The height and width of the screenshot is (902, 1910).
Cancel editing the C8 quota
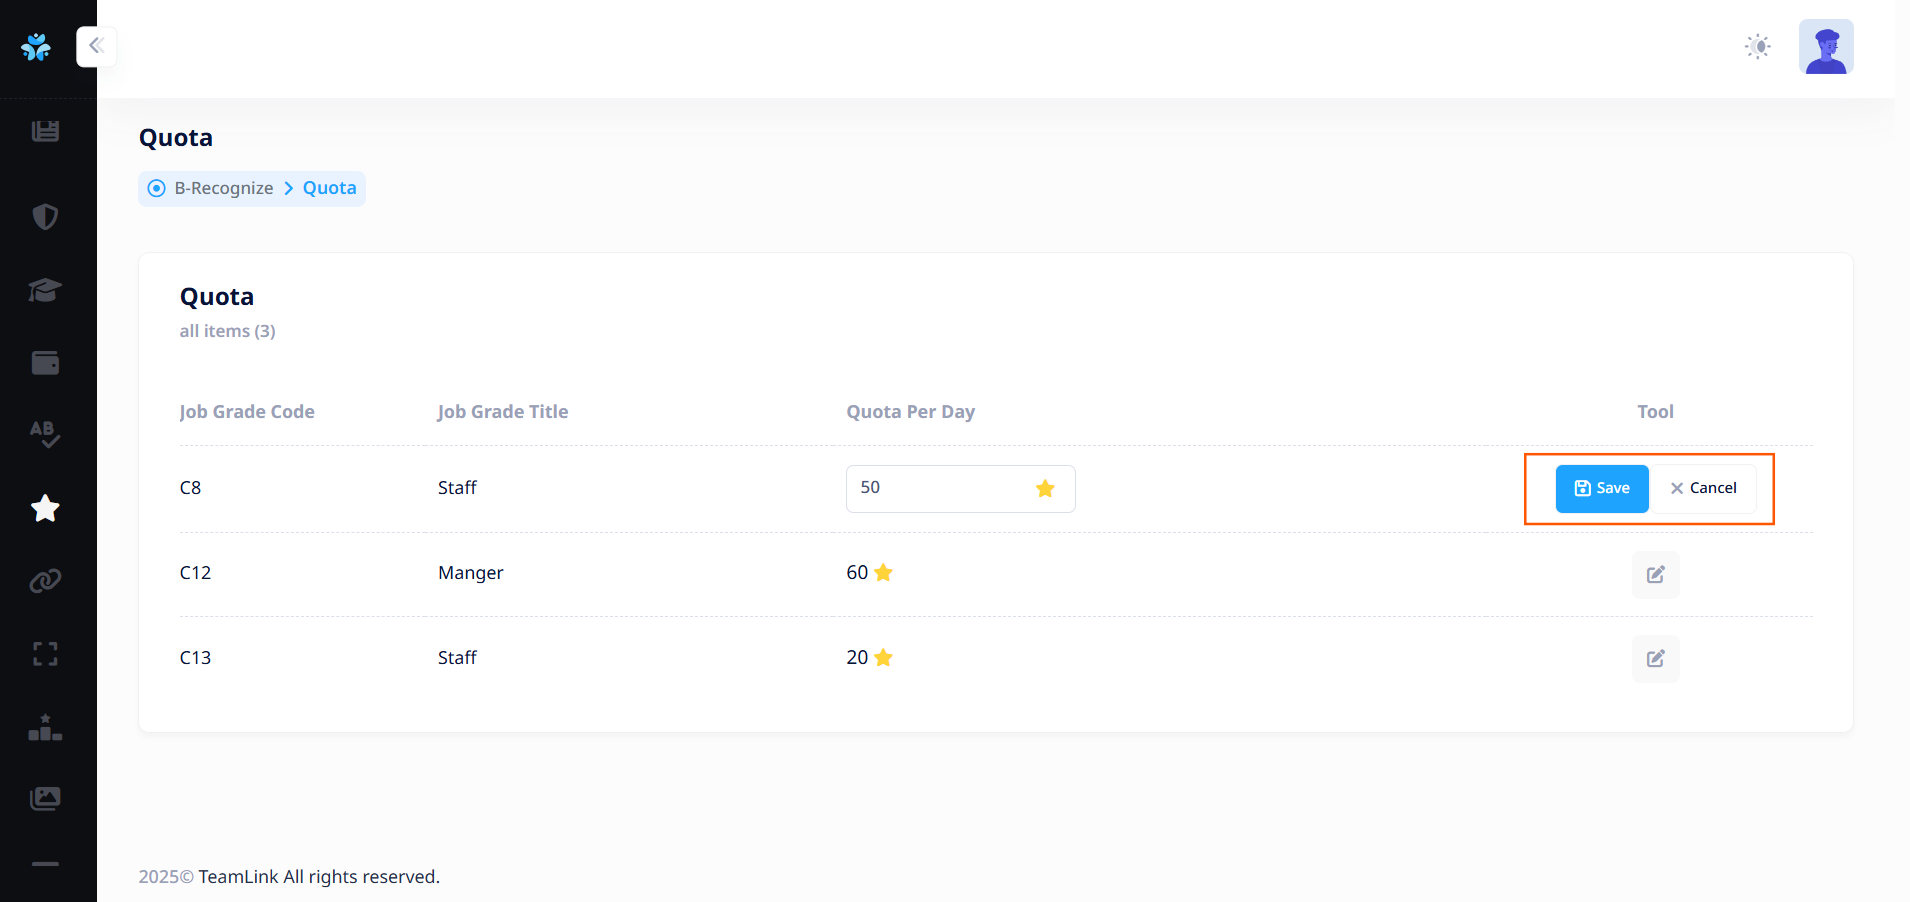pos(1703,489)
